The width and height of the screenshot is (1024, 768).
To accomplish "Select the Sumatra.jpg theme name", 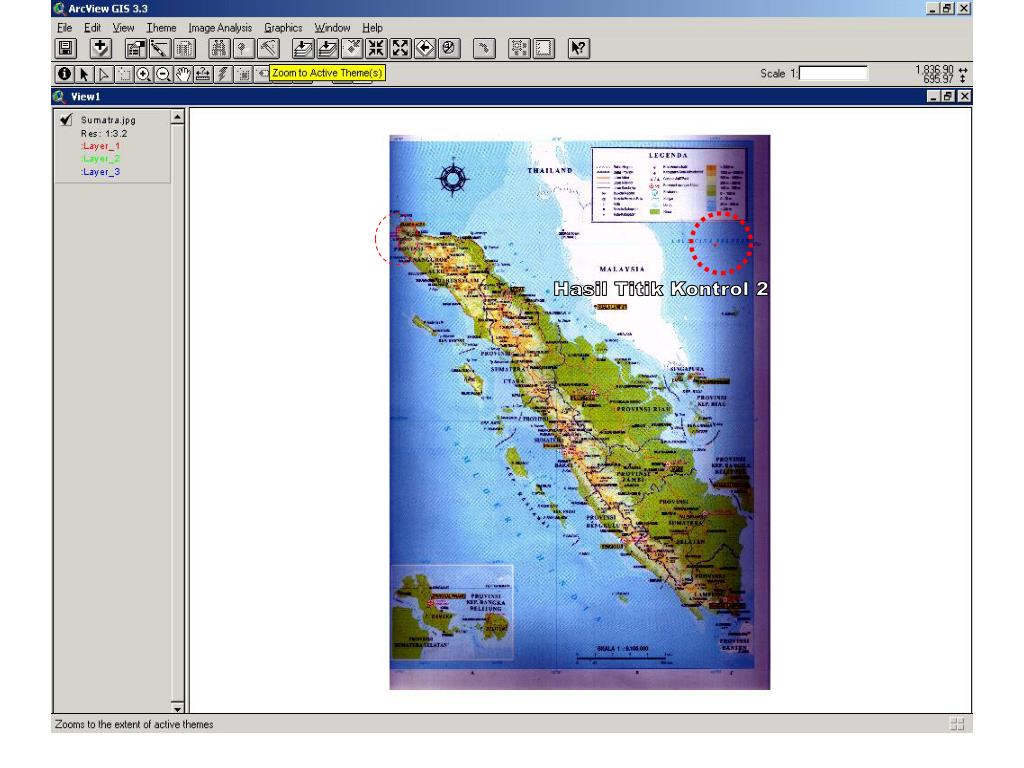I will click(108, 120).
